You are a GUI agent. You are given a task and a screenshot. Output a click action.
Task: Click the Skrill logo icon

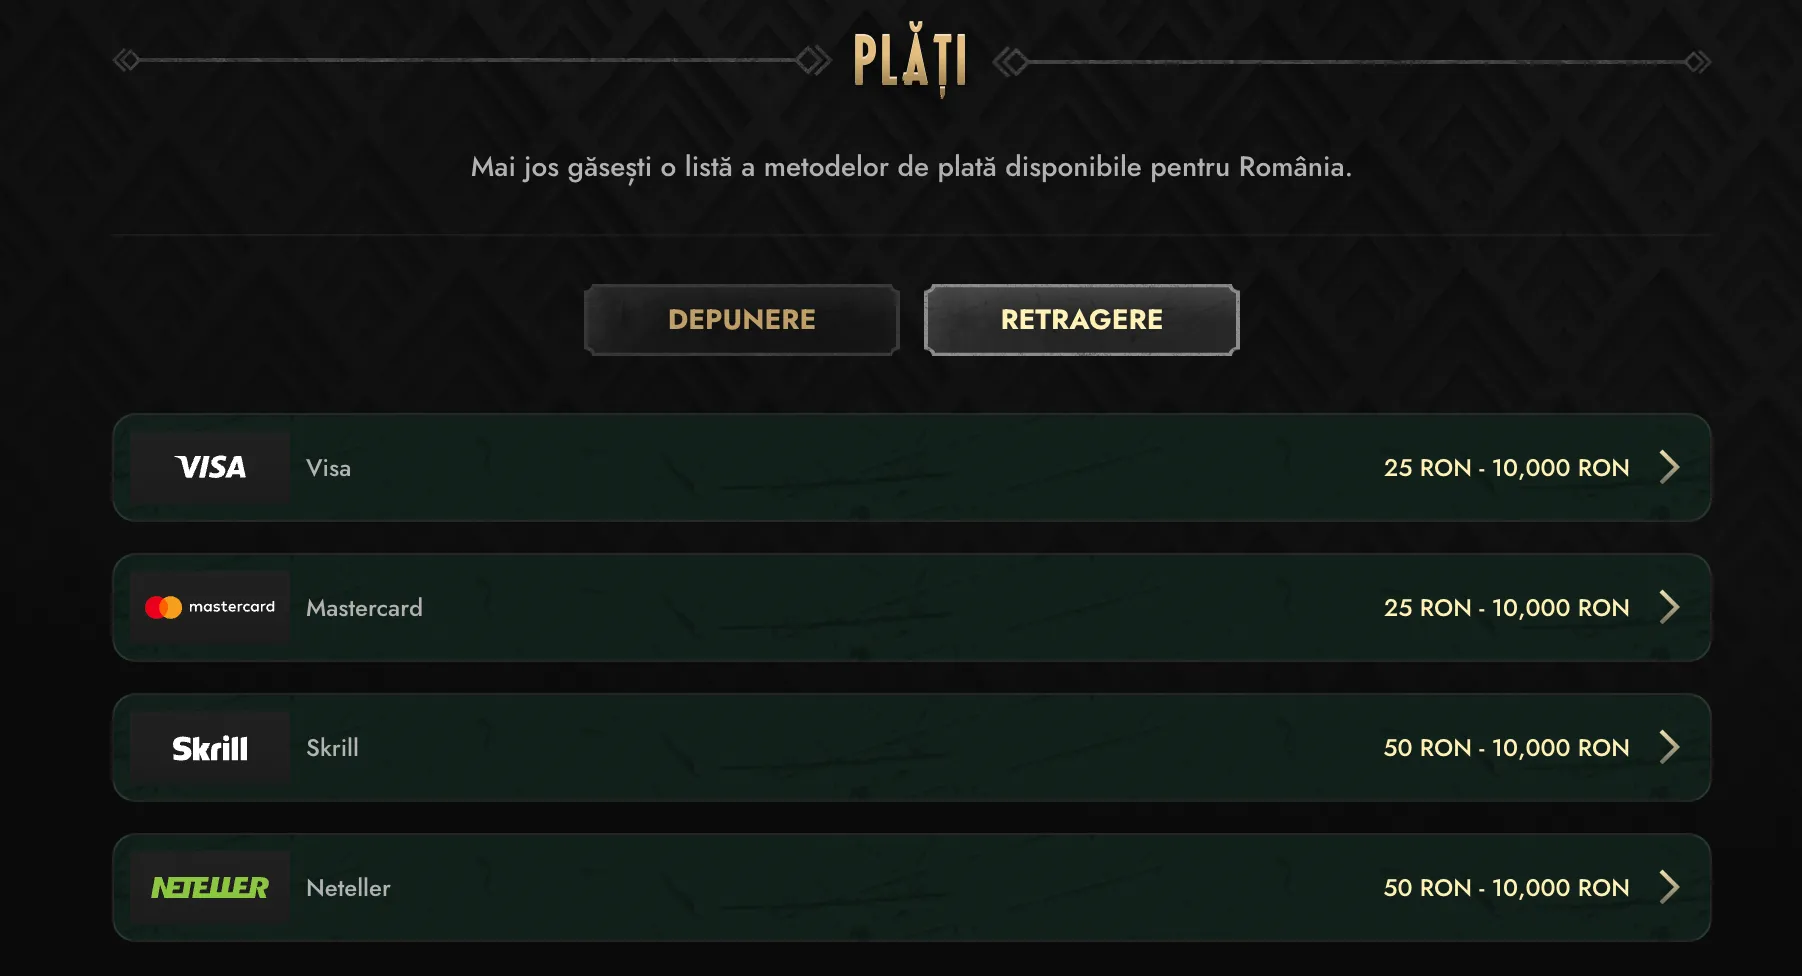209,747
